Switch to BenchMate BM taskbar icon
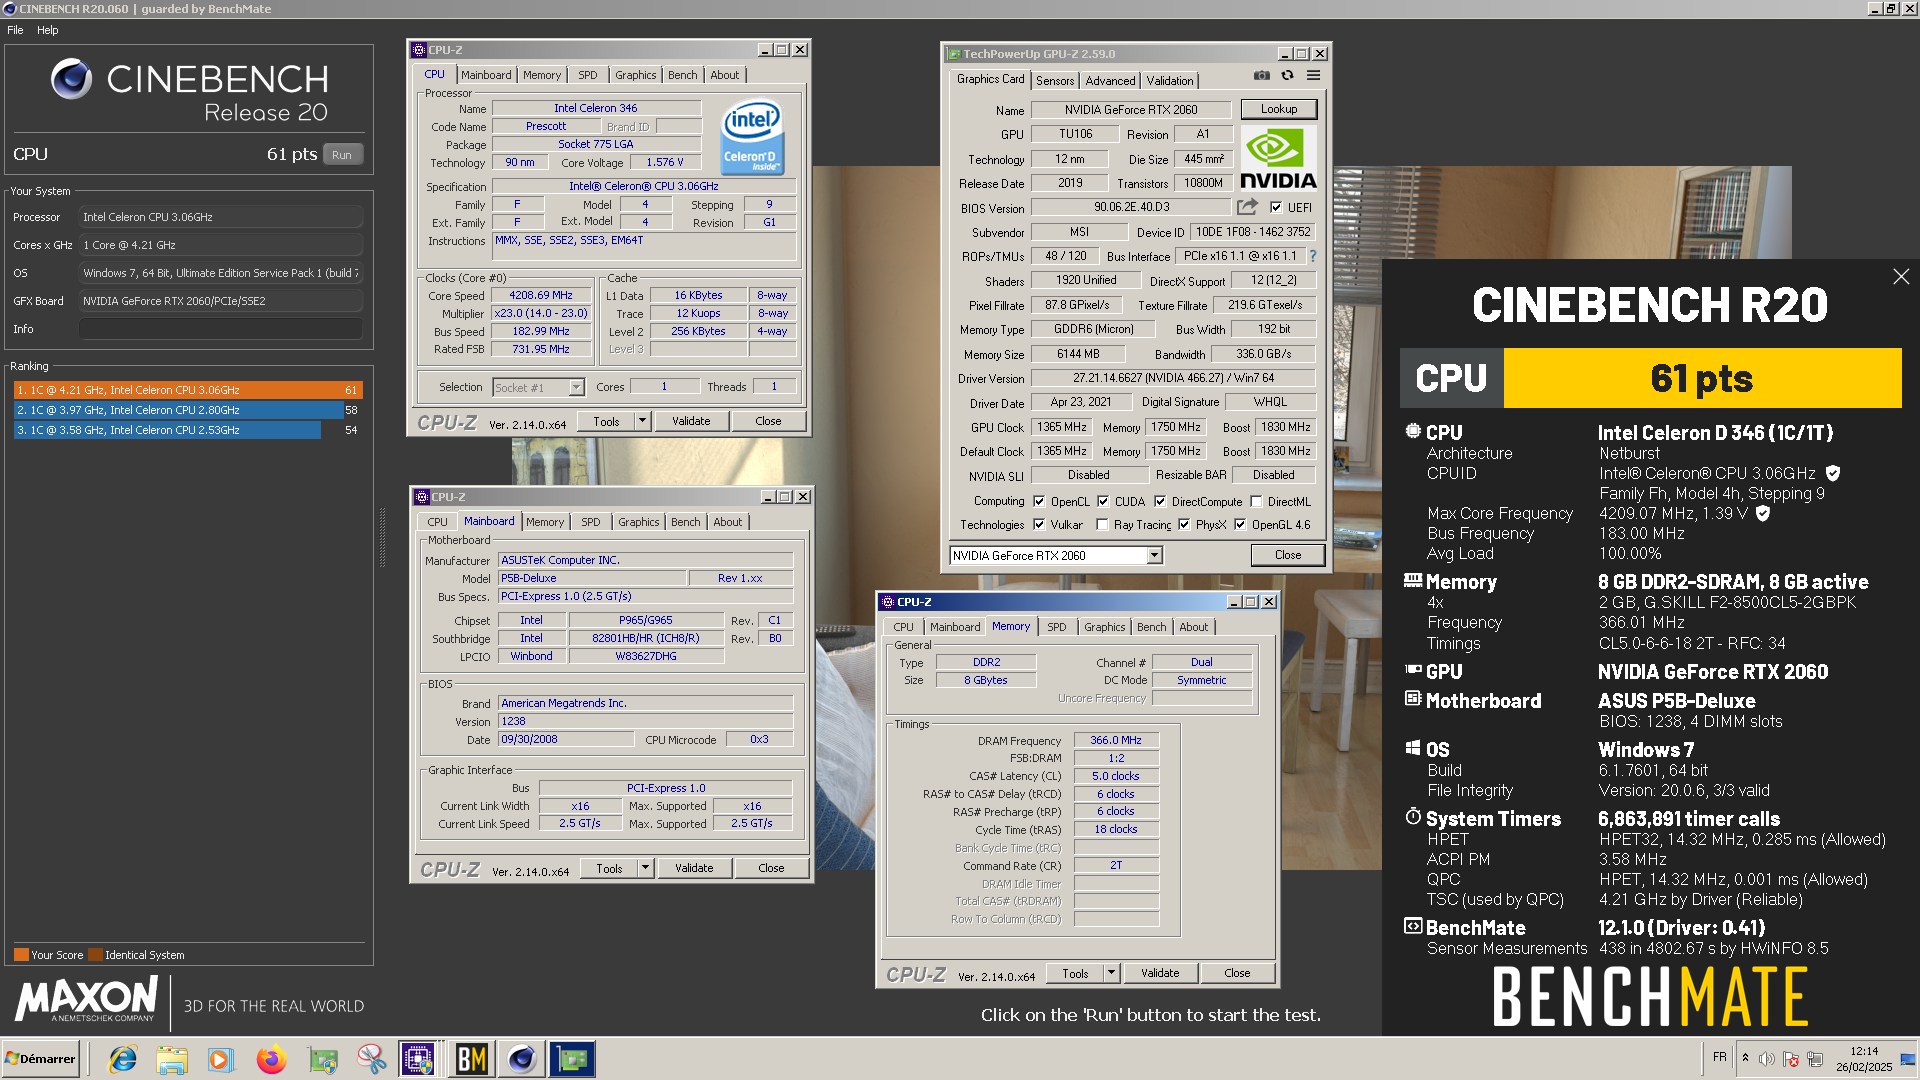The height and width of the screenshot is (1080, 1920). click(x=471, y=1059)
